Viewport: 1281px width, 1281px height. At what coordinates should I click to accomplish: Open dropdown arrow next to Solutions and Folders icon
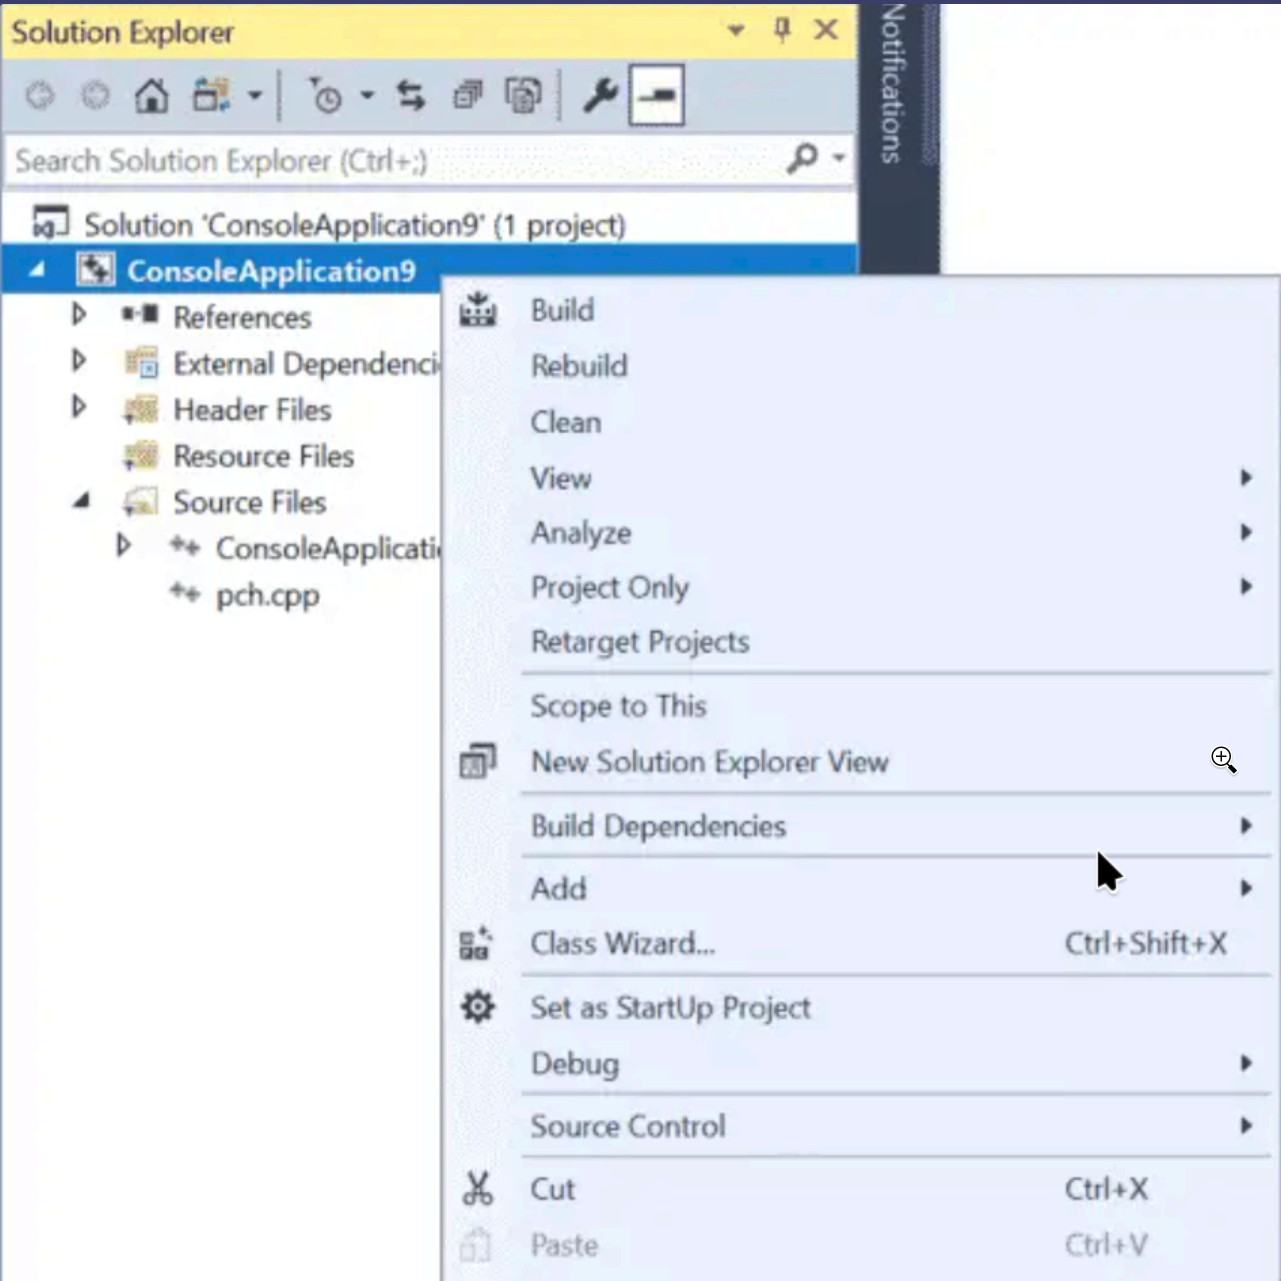255,96
